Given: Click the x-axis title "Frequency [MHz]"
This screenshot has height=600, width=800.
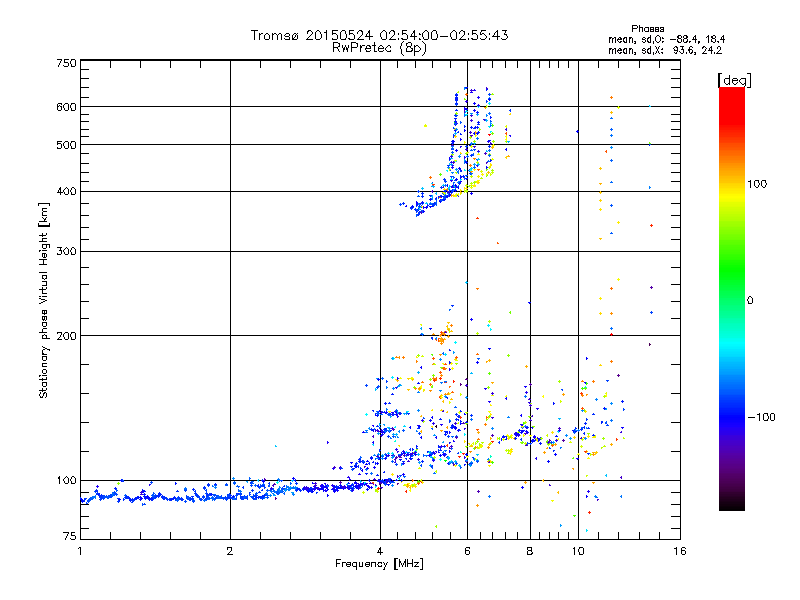Looking at the screenshot, I should pos(379,564).
